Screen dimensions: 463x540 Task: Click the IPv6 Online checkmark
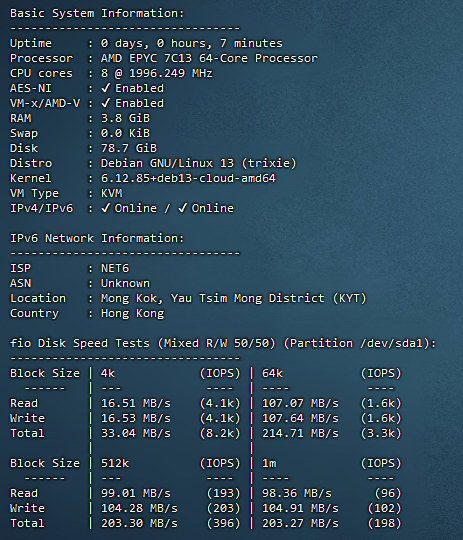click(x=183, y=208)
